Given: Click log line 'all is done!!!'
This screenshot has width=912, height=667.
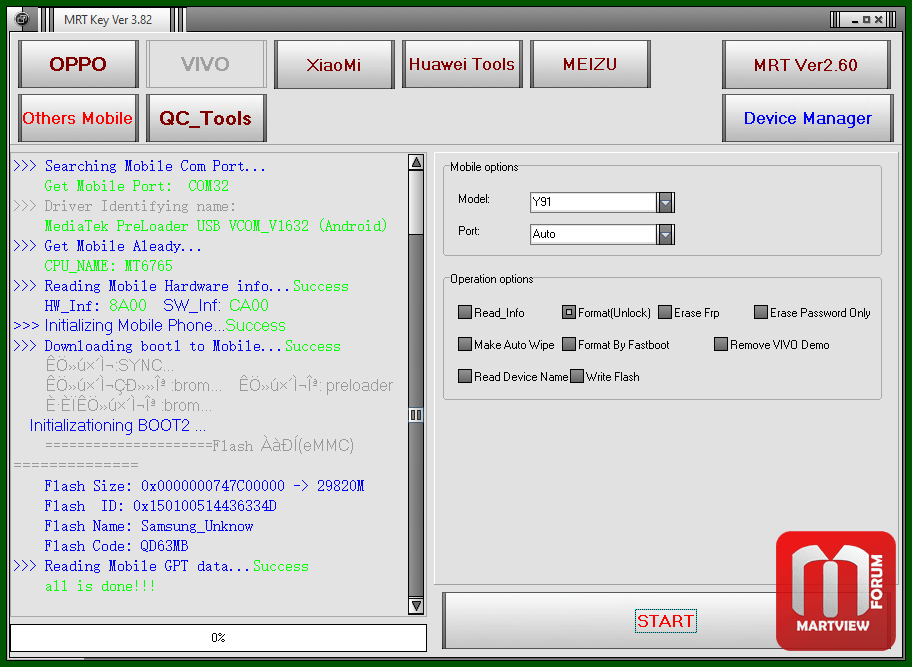Looking at the screenshot, I should point(101,586).
